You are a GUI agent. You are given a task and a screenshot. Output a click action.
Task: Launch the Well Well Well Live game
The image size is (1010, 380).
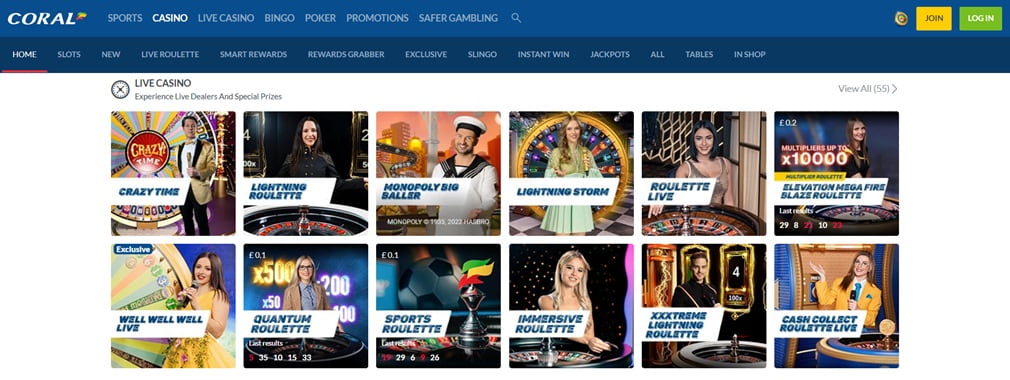click(x=173, y=306)
